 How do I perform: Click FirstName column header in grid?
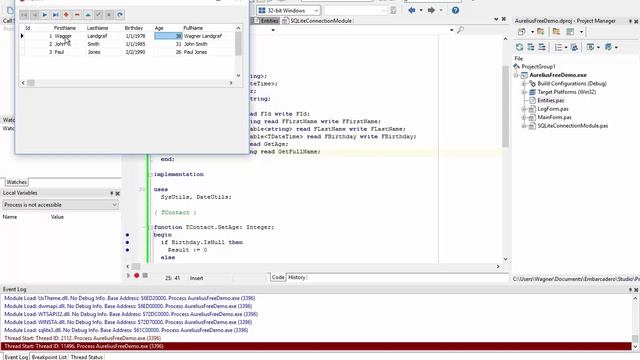[65, 28]
